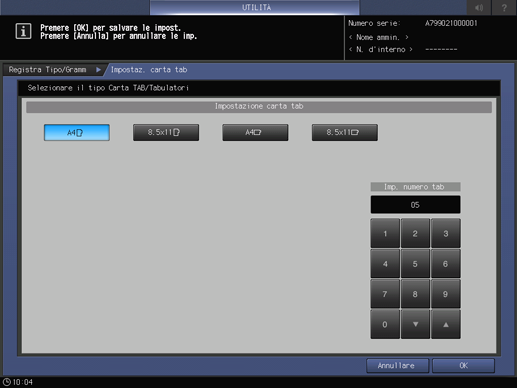Screen dimensions: 517x388
Task: Click the Nome ammin. label
Action: [378, 37]
